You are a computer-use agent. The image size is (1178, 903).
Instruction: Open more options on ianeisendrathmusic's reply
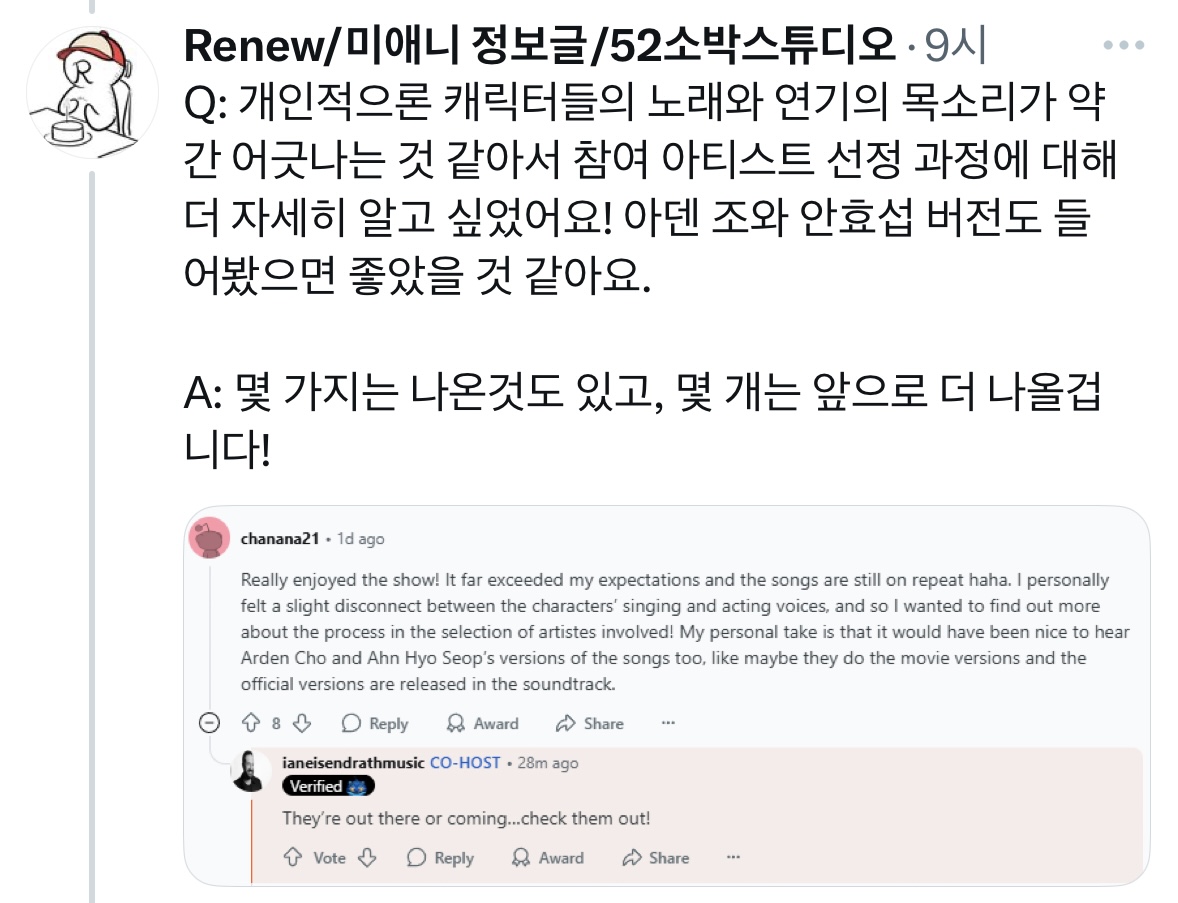pos(733,857)
